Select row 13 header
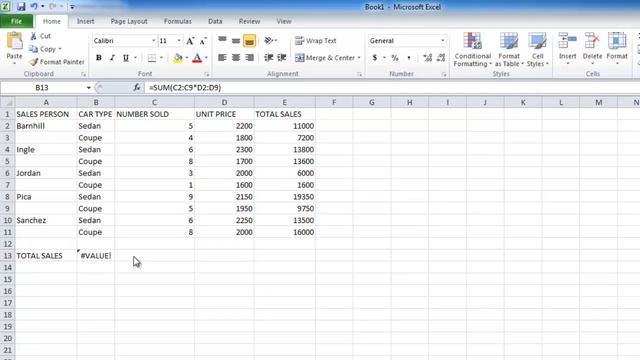The image size is (640, 360). tap(7, 256)
